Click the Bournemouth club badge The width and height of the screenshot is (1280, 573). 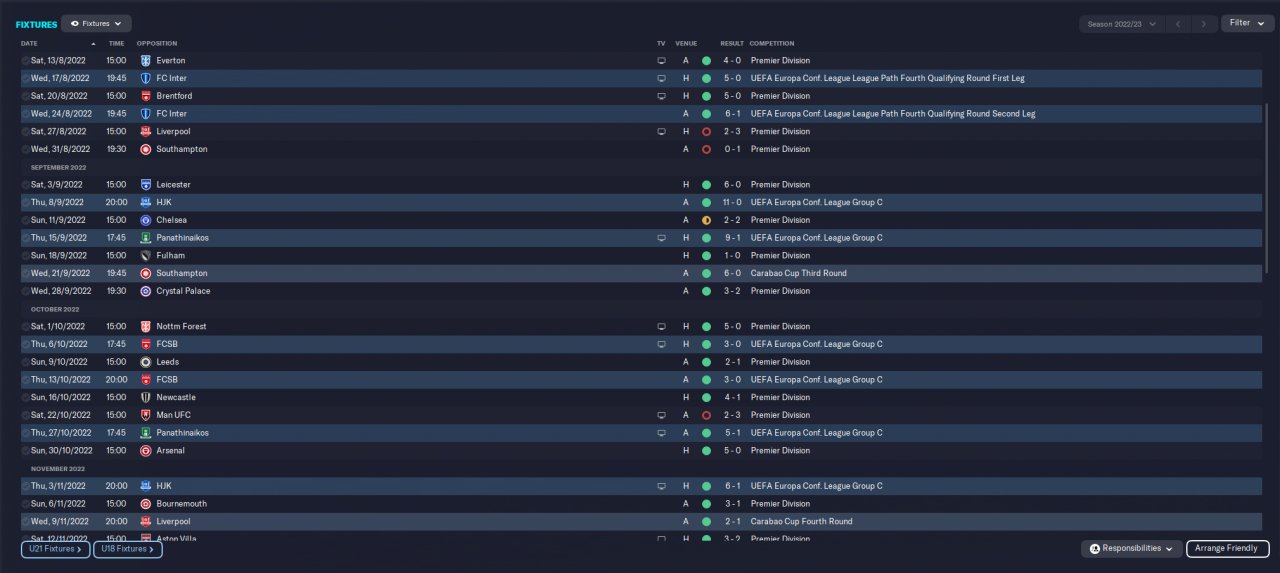(x=145, y=504)
